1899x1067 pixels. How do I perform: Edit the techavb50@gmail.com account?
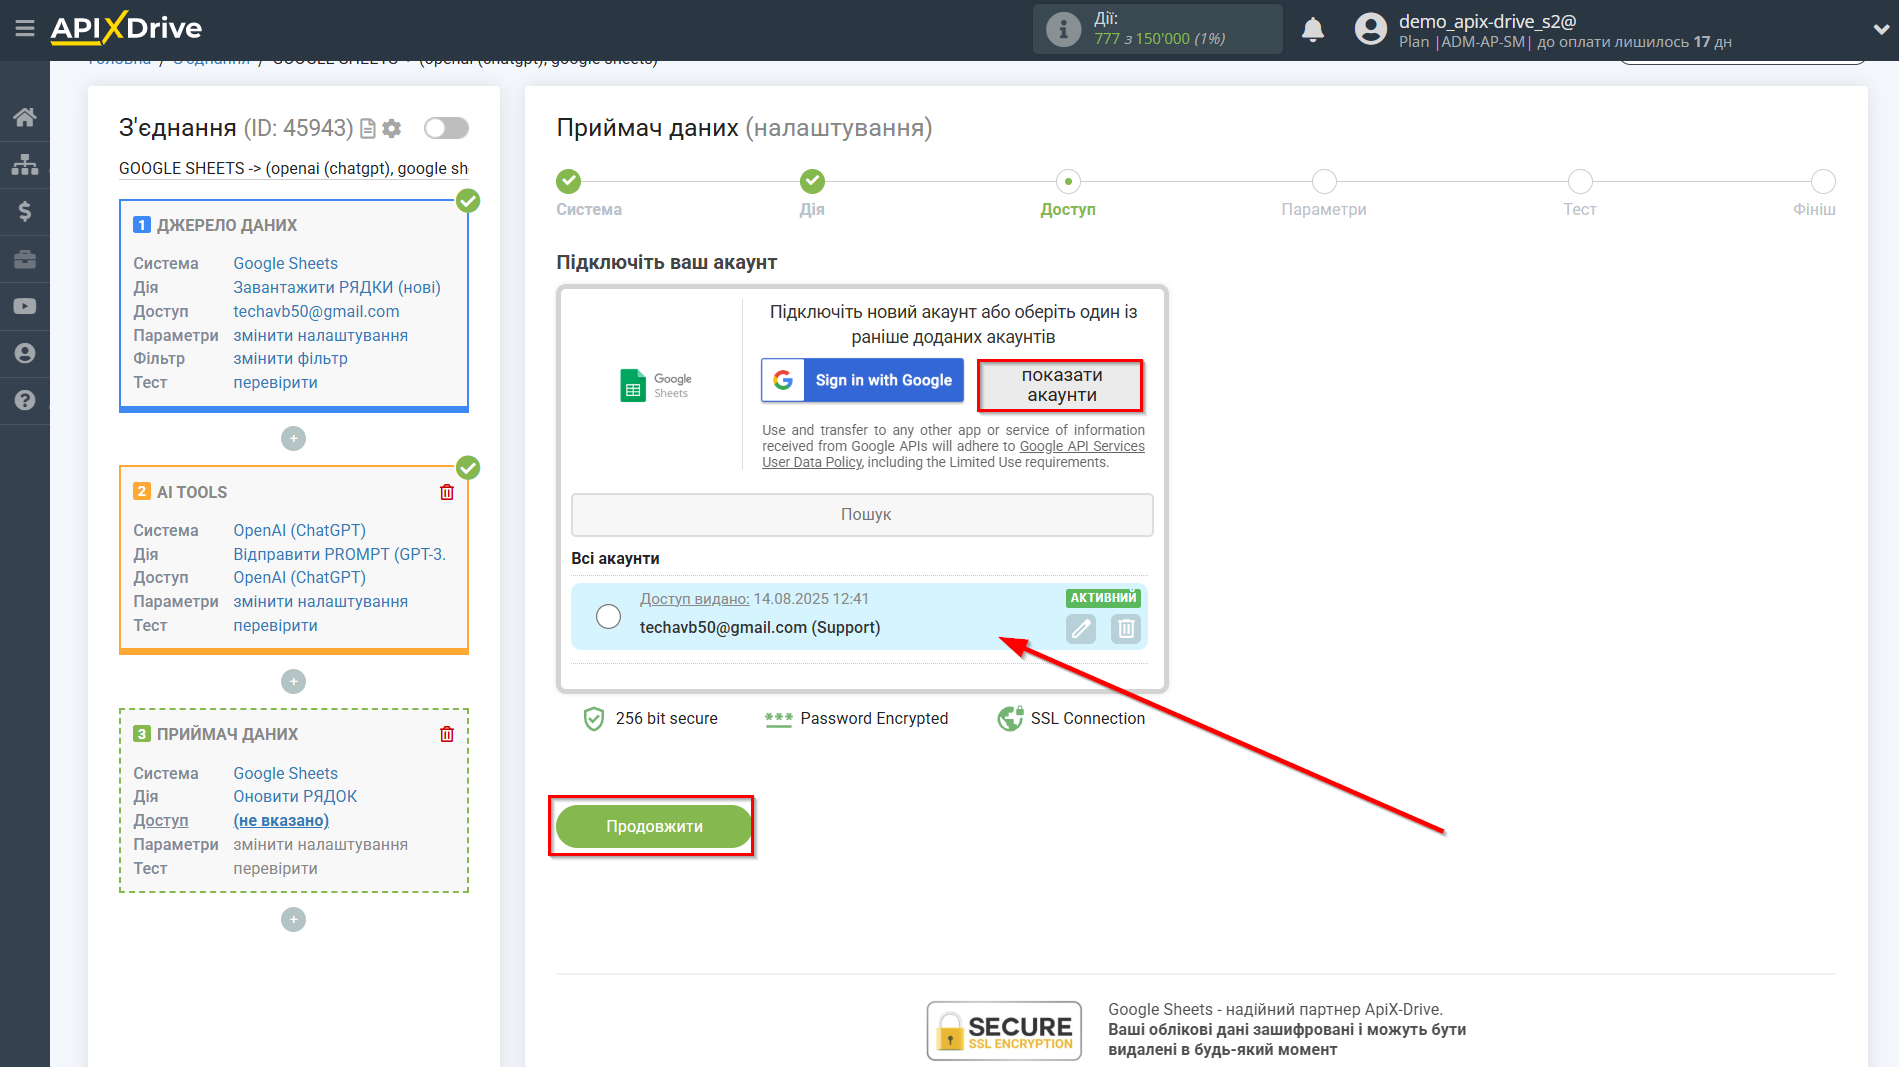tap(1081, 628)
